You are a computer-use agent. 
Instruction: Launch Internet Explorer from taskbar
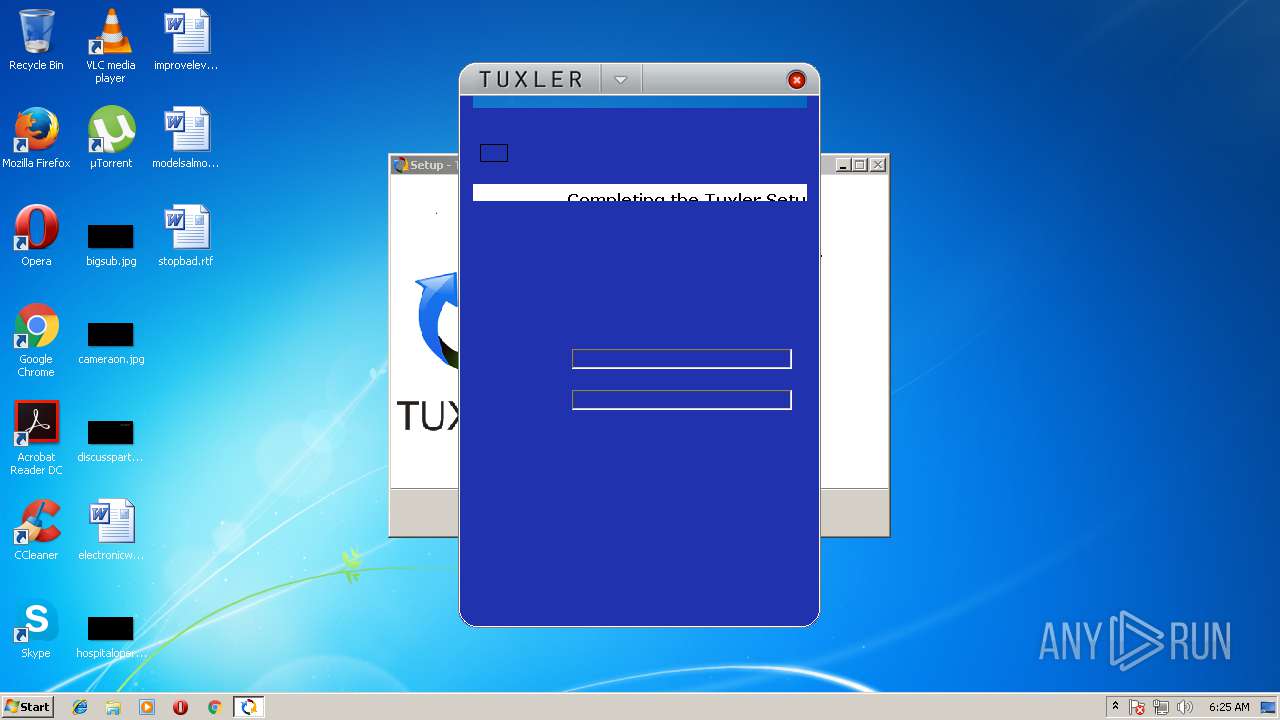tap(80, 707)
